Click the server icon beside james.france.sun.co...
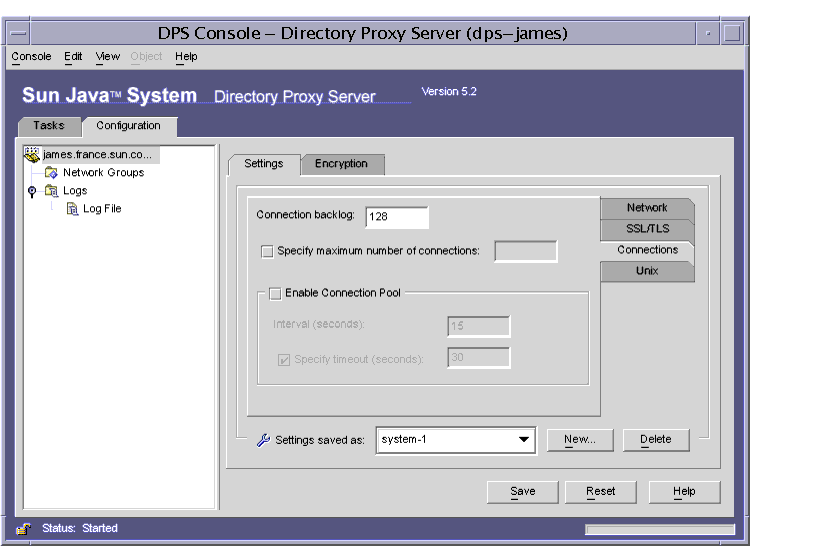The height and width of the screenshot is (554, 822). (x=32, y=154)
